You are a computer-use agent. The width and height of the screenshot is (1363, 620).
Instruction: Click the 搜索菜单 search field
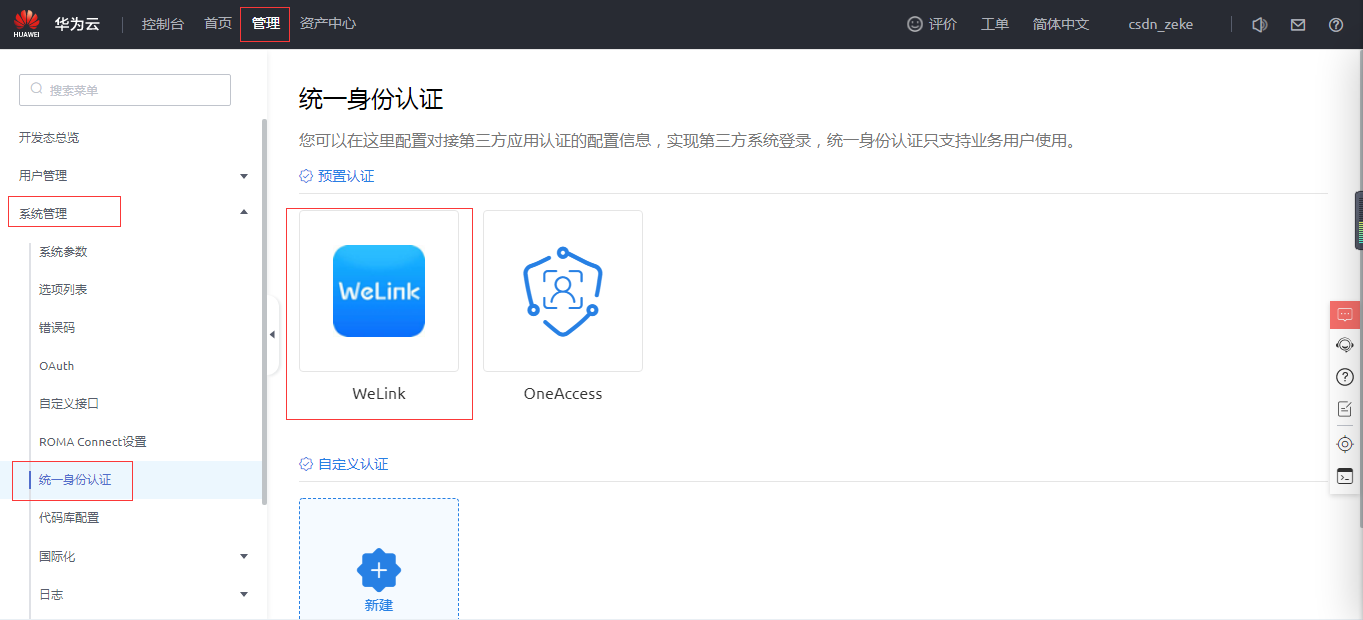pyautogui.click(x=125, y=90)
